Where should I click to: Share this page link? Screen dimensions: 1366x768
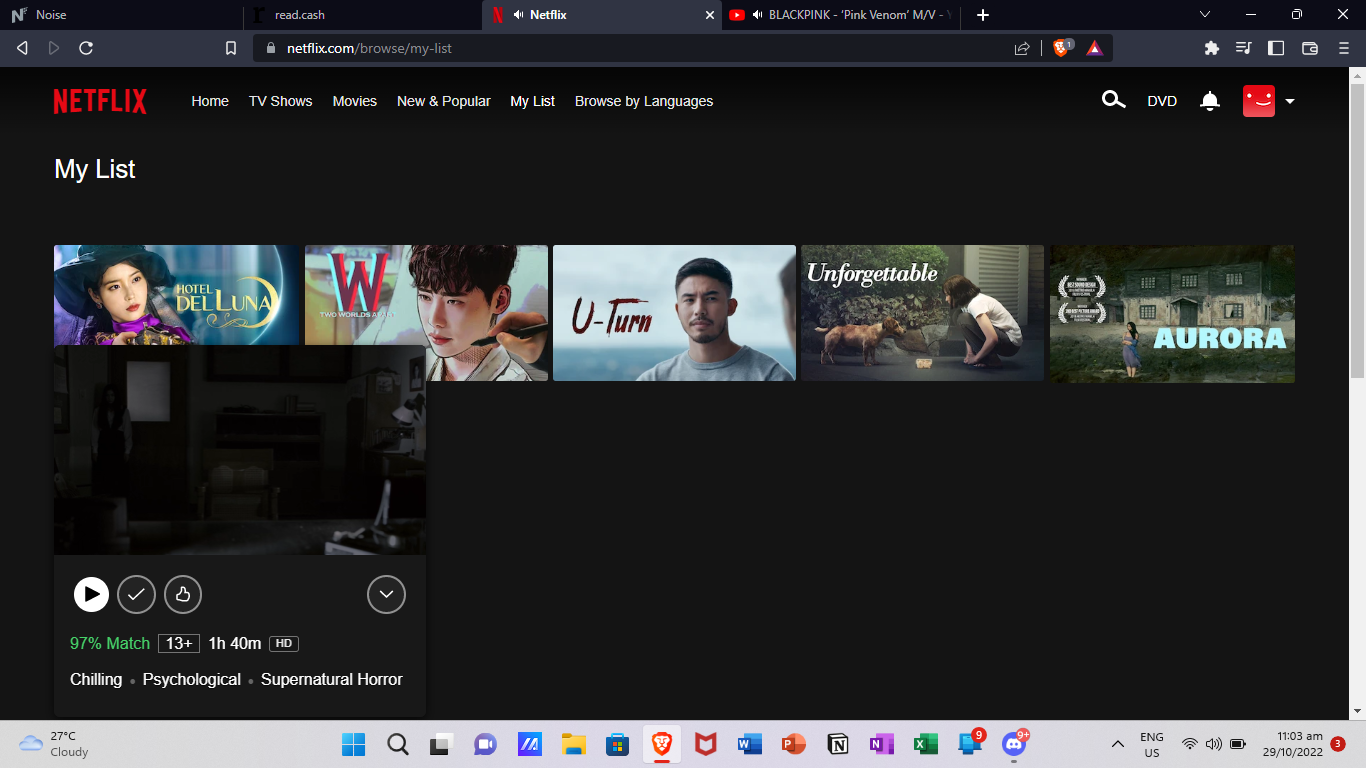(x=1022, y=48)
